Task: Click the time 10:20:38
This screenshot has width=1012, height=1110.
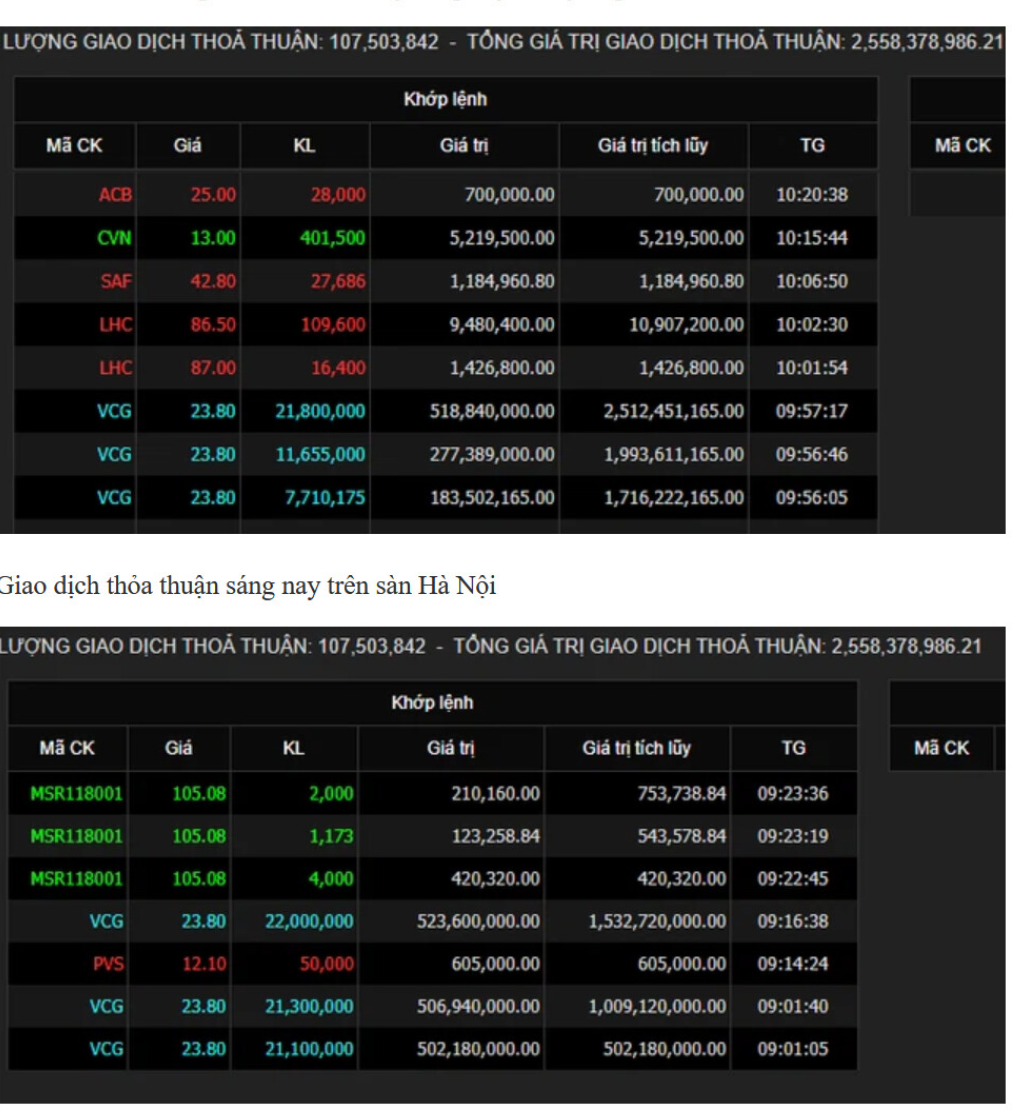Action: (x=812, y=195)
